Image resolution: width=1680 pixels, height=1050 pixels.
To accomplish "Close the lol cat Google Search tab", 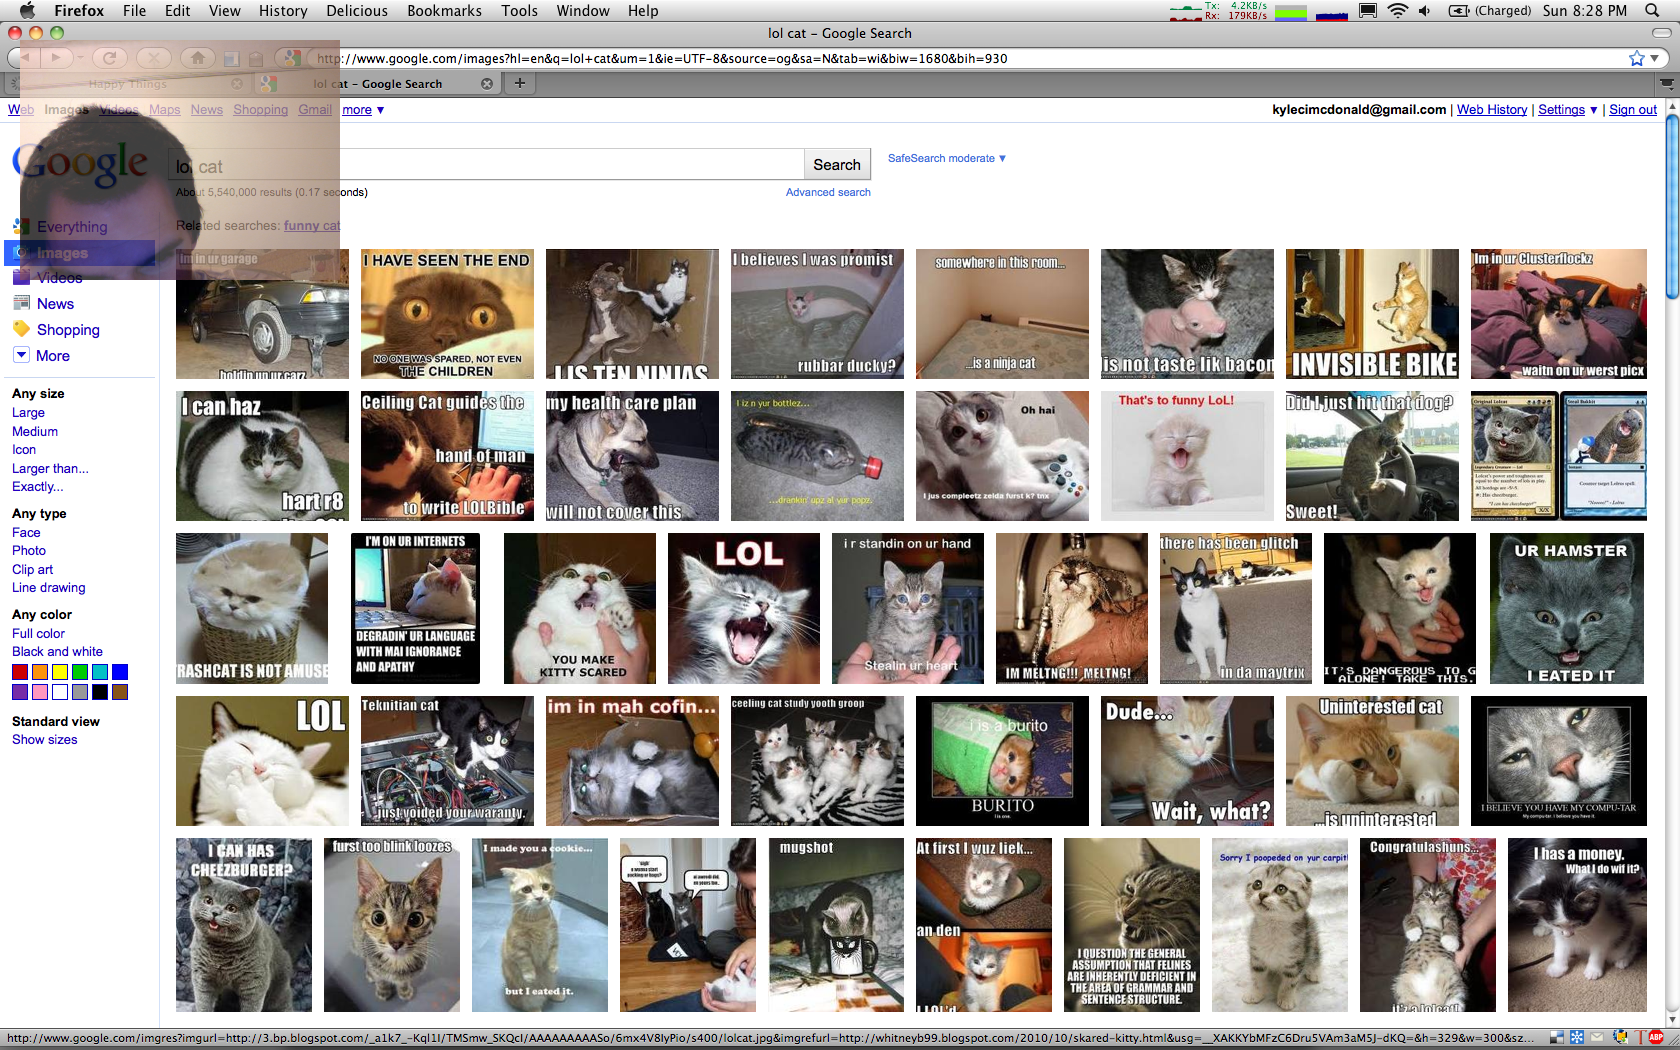I will point(487,84).
